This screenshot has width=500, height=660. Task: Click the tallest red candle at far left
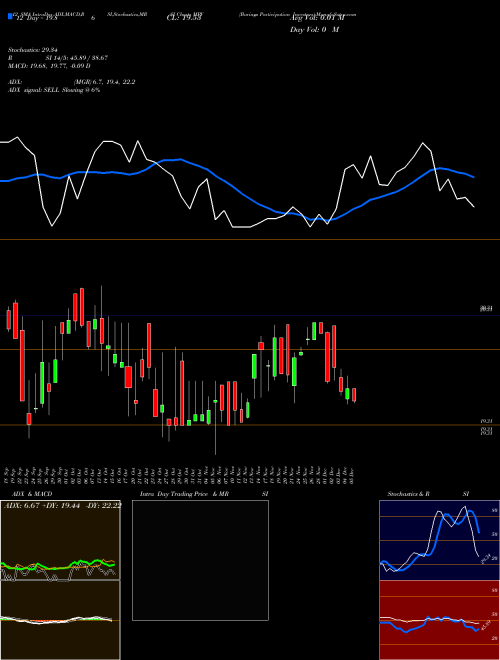coord(23,365)
